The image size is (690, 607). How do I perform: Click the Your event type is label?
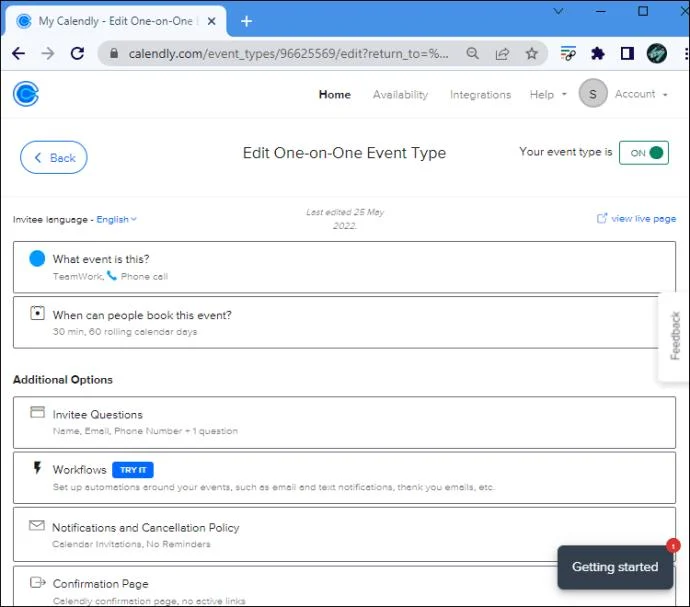point(565,152)
